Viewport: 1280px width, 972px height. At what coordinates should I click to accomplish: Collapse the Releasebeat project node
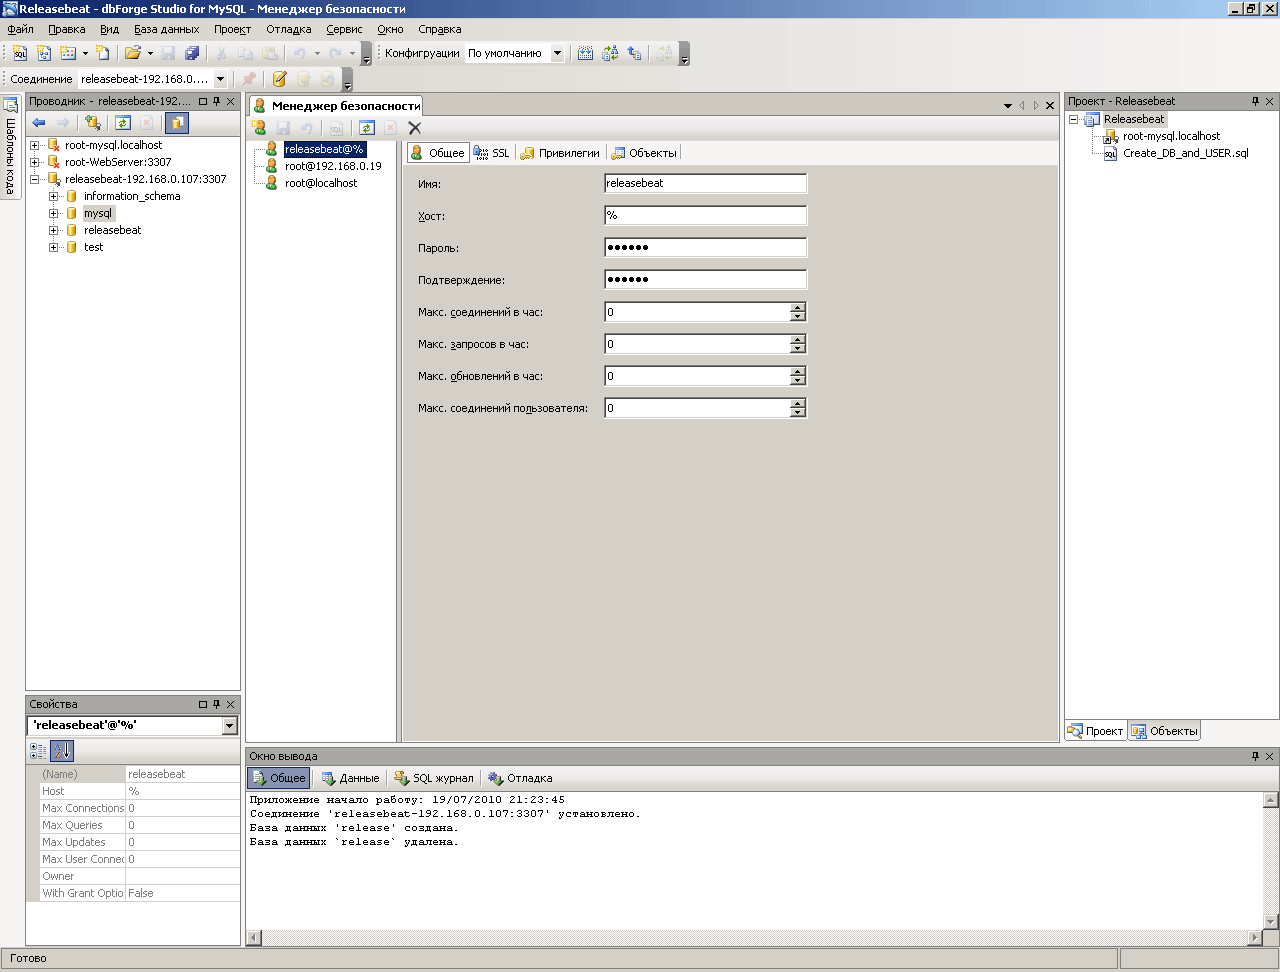point(1074,119)
